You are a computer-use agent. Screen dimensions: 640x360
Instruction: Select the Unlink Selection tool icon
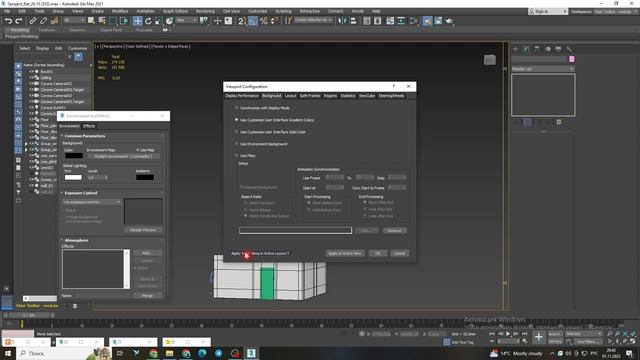(43, 21)
